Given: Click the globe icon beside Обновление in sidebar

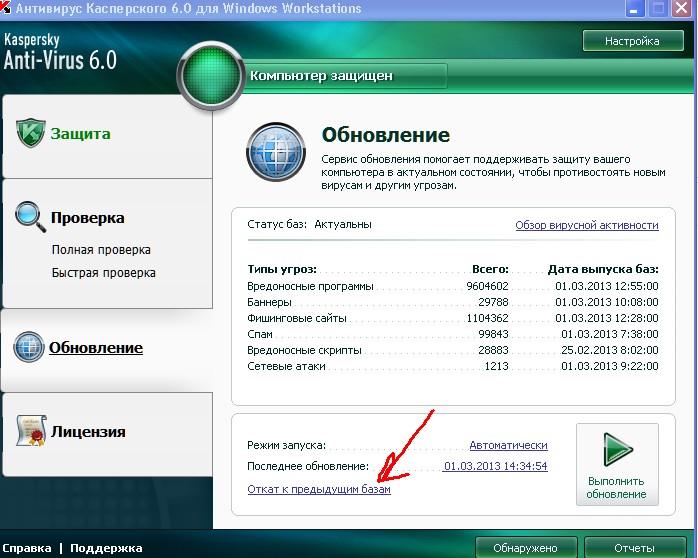Looking at the screenshot, I should point(29,347).
